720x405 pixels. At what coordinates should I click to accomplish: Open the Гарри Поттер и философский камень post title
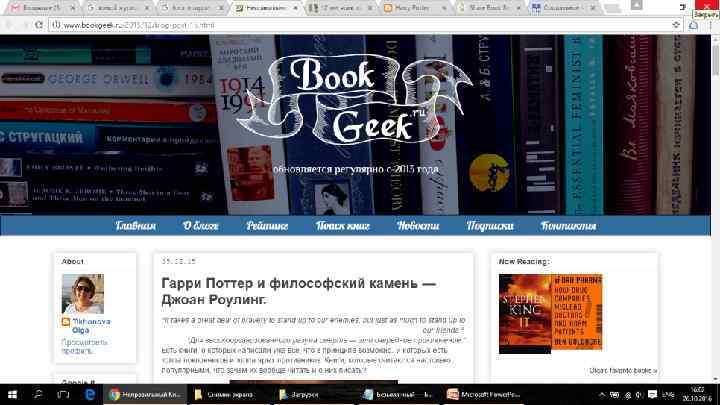(298, 291)
